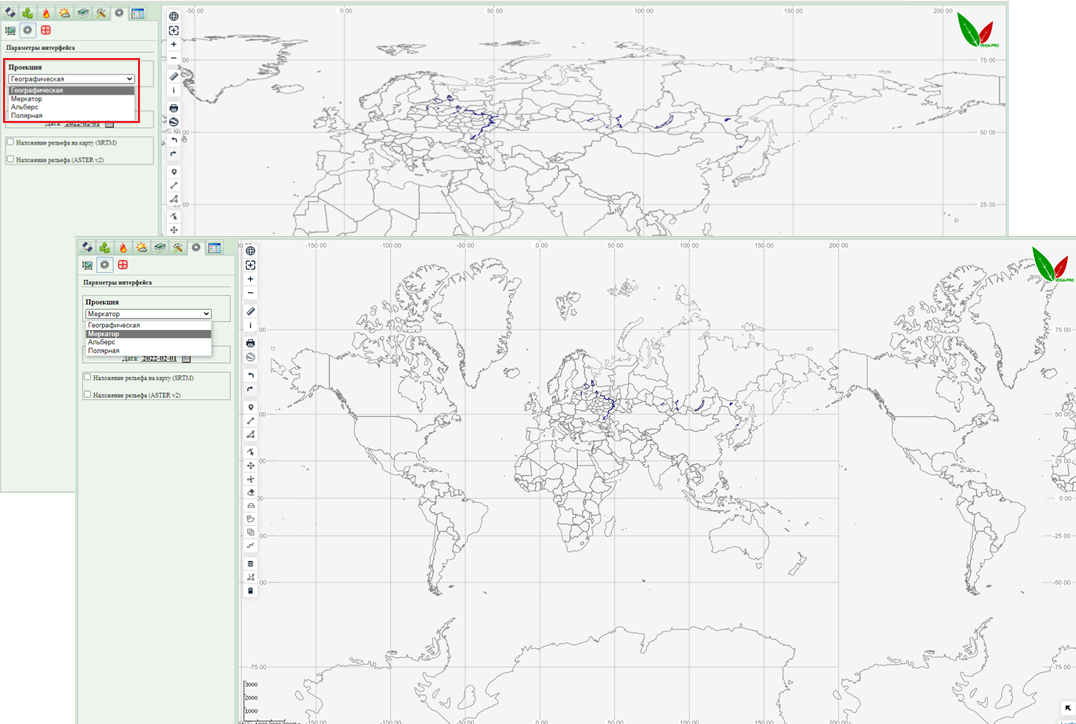Click the date link 2022-02-01 in foreground window
1076x724 pixels.
159,358
